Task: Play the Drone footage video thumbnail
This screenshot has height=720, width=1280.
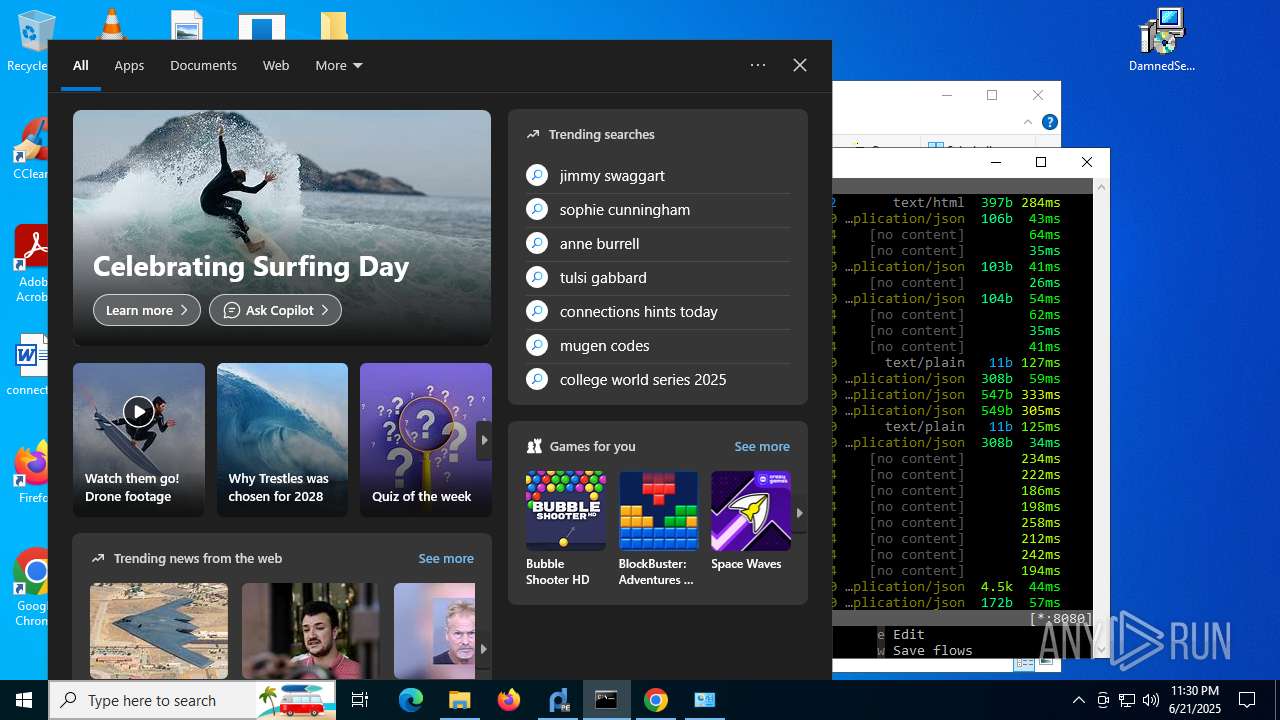Action: (x=138, y=411)
